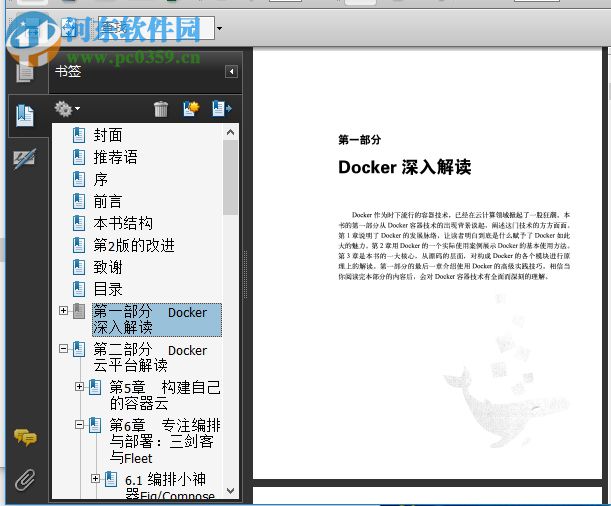Open the signatures panel icon
This screenshot has height=506, width=611.
(x=25, y=158)
